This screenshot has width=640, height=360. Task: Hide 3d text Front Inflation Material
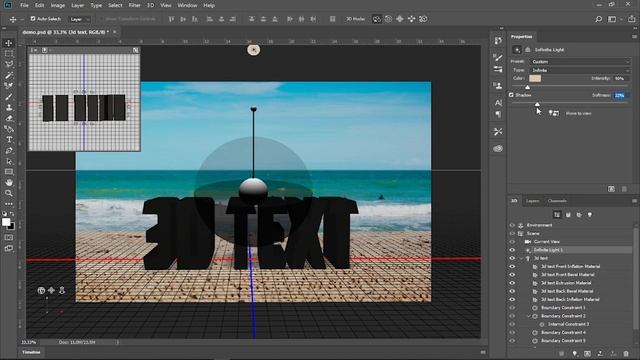tap(512, 267)
